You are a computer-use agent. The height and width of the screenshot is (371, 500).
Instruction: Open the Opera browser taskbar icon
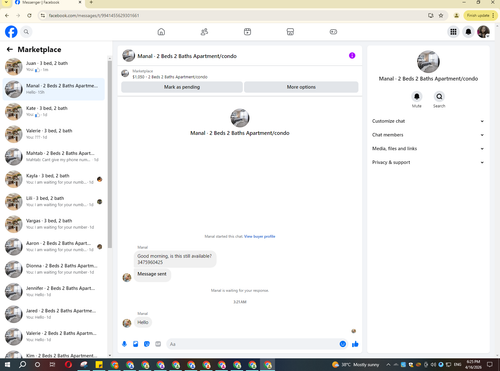coord(68,365)
